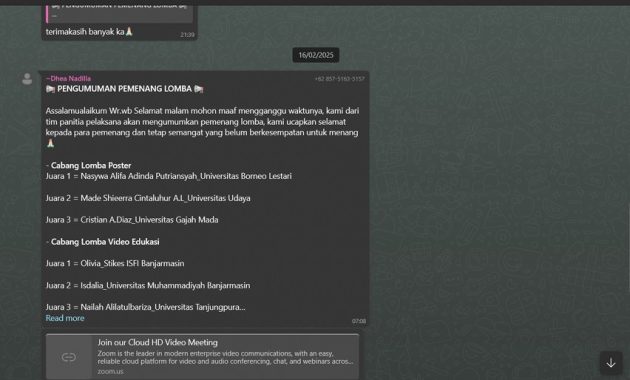The image size is (630, 380).
Task: Expand message with Read more
Action: point(65,318)
